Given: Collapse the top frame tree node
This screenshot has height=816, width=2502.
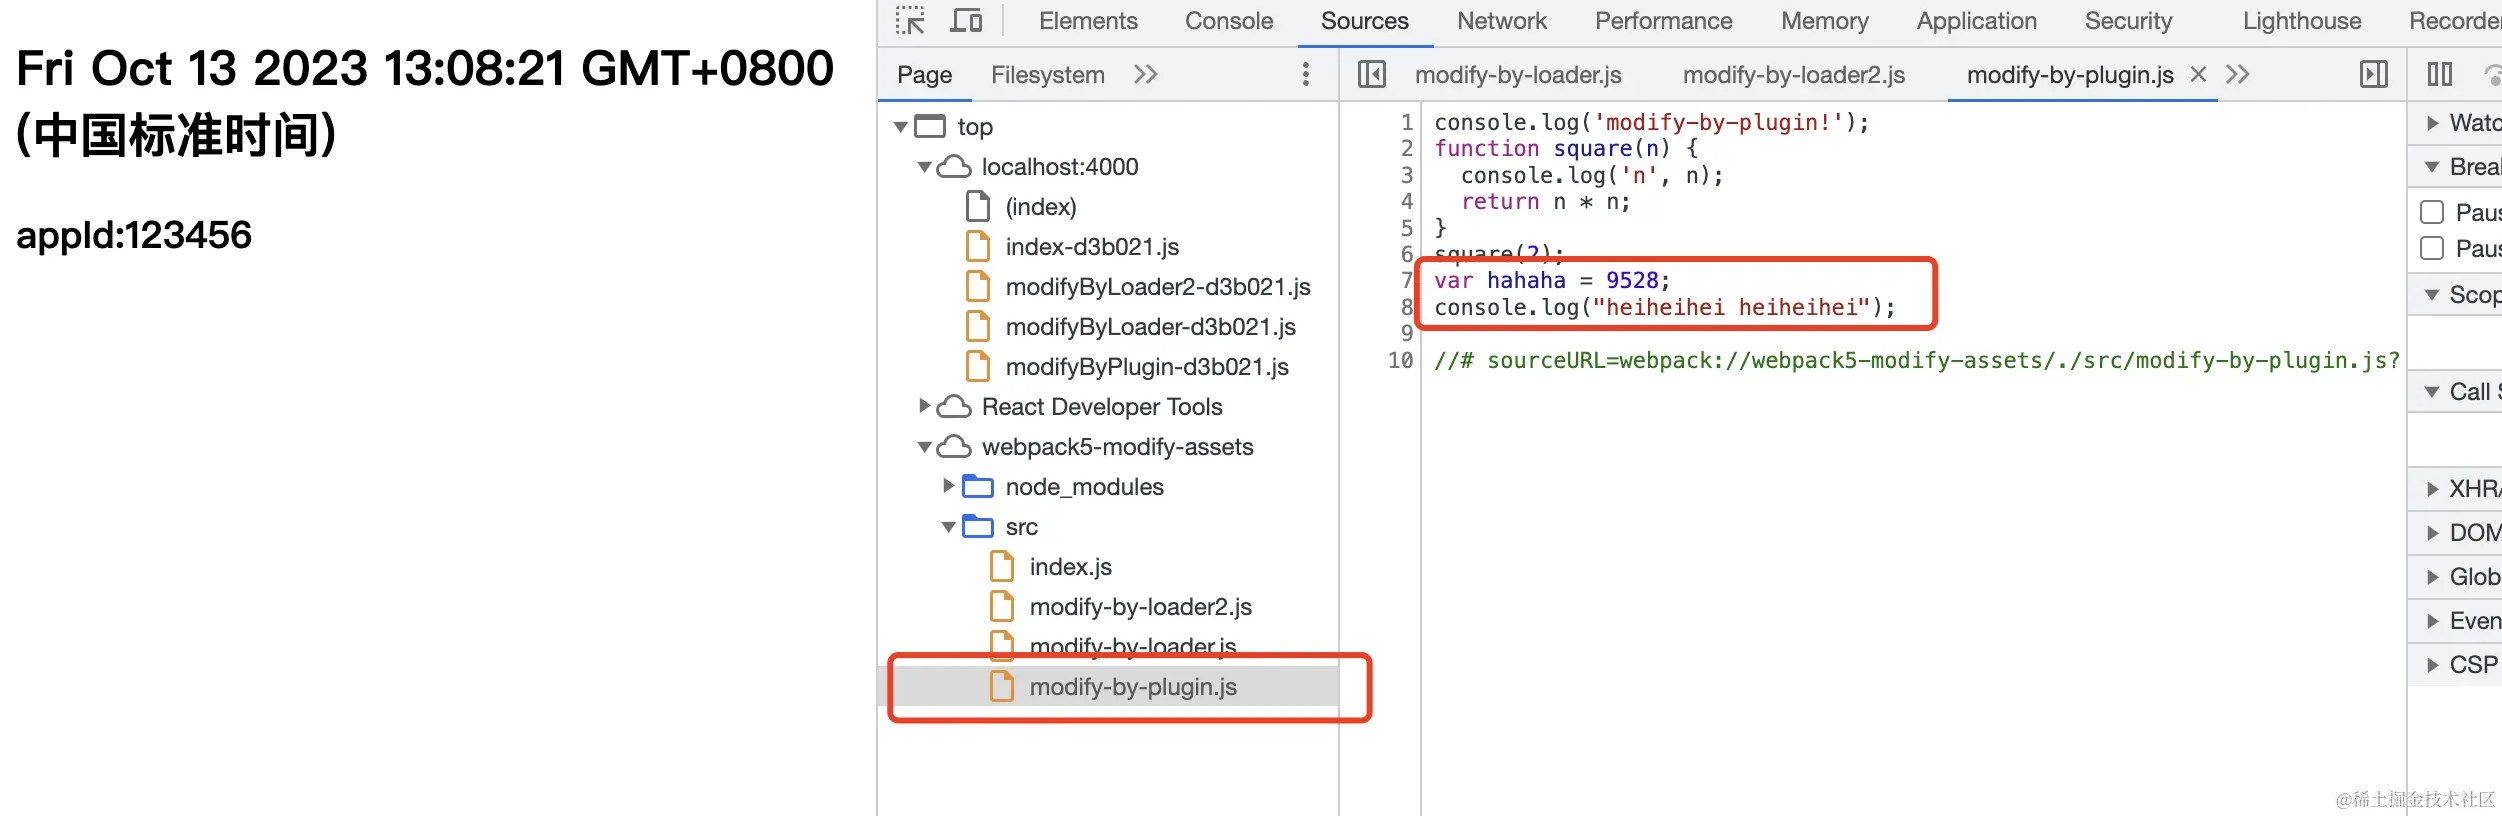Looking at the screenshot, I should pos(901,127).
